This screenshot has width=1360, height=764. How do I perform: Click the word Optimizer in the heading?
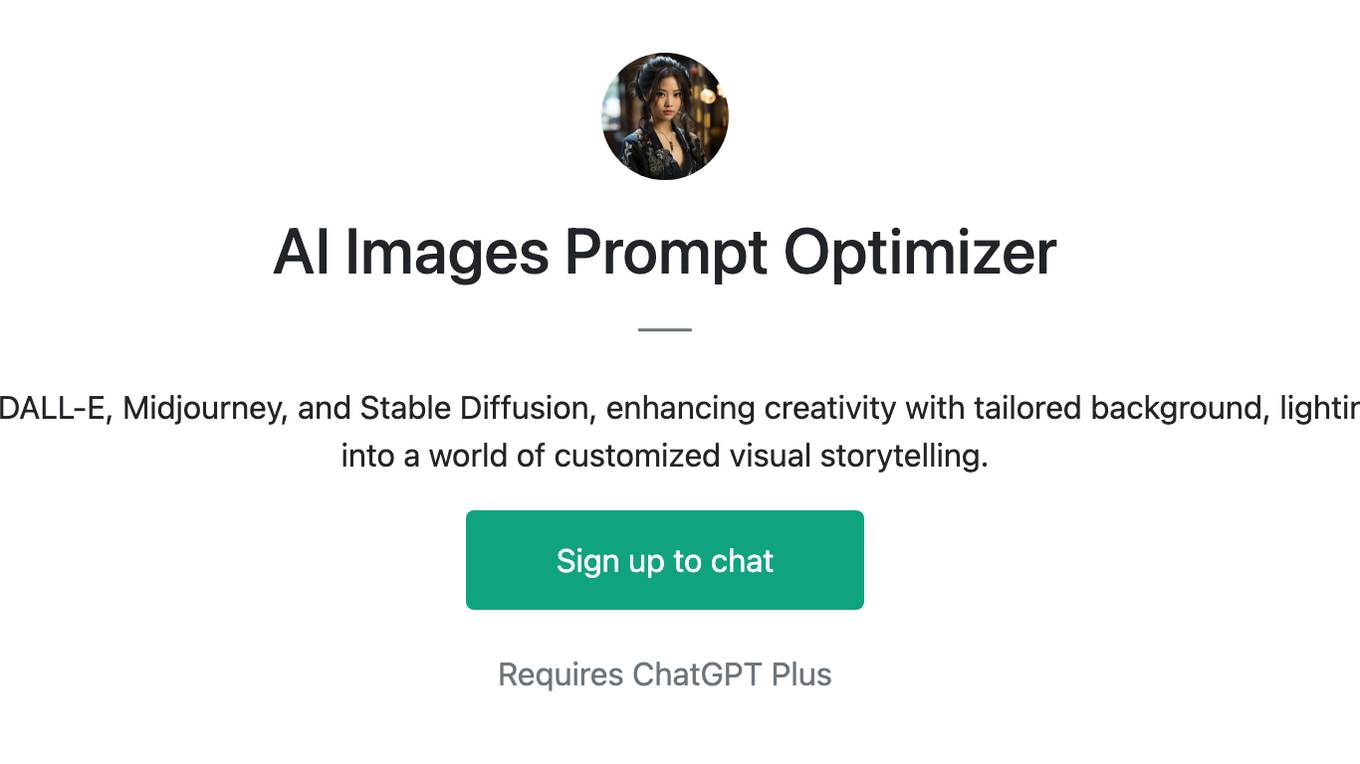click(x=920, y=252)
